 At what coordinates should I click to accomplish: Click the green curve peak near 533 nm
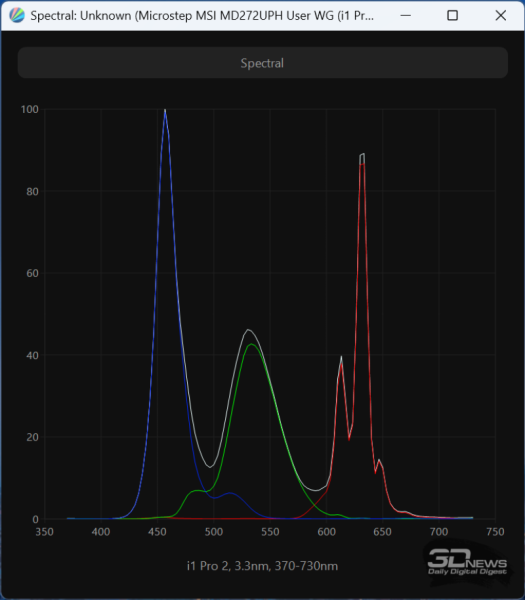click(x=251, y=344)
